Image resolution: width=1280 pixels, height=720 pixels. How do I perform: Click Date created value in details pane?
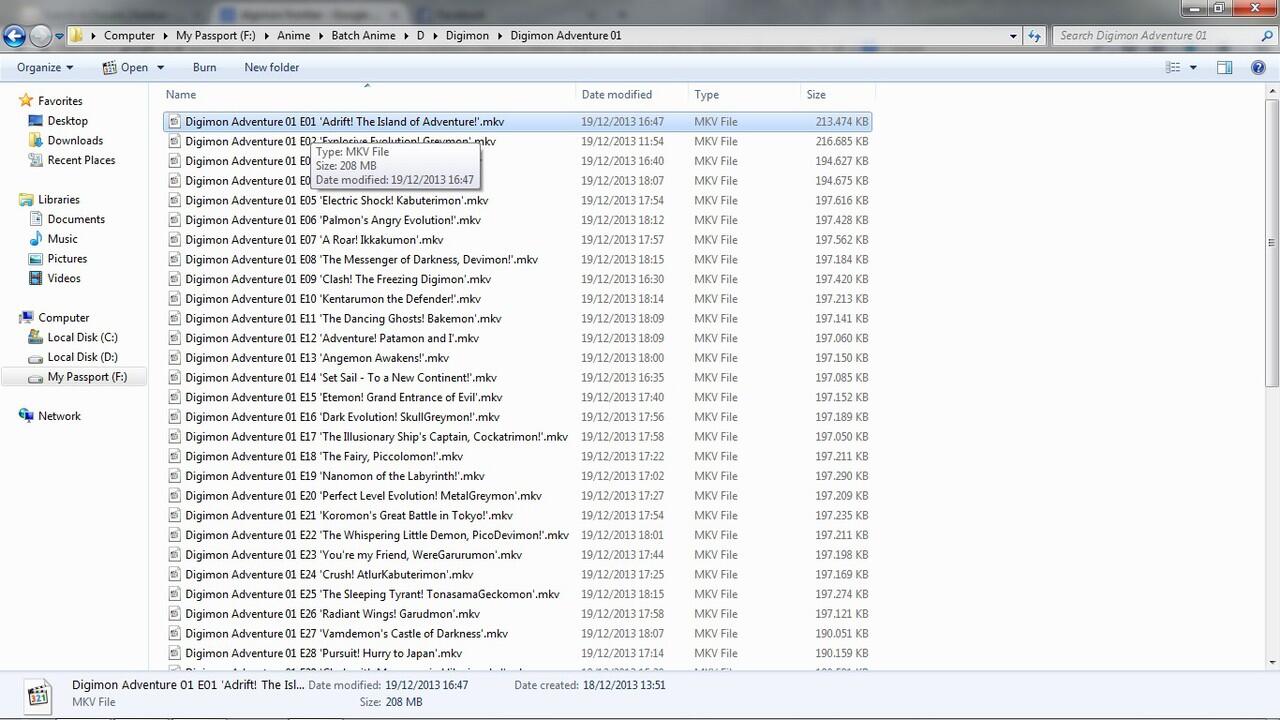tap(625, 685)
